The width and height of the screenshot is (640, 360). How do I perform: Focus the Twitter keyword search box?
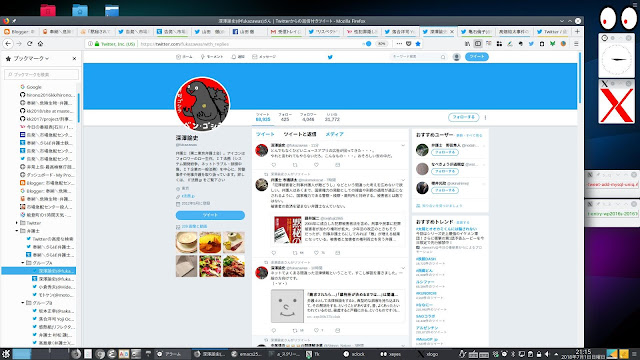coord(418,57)
